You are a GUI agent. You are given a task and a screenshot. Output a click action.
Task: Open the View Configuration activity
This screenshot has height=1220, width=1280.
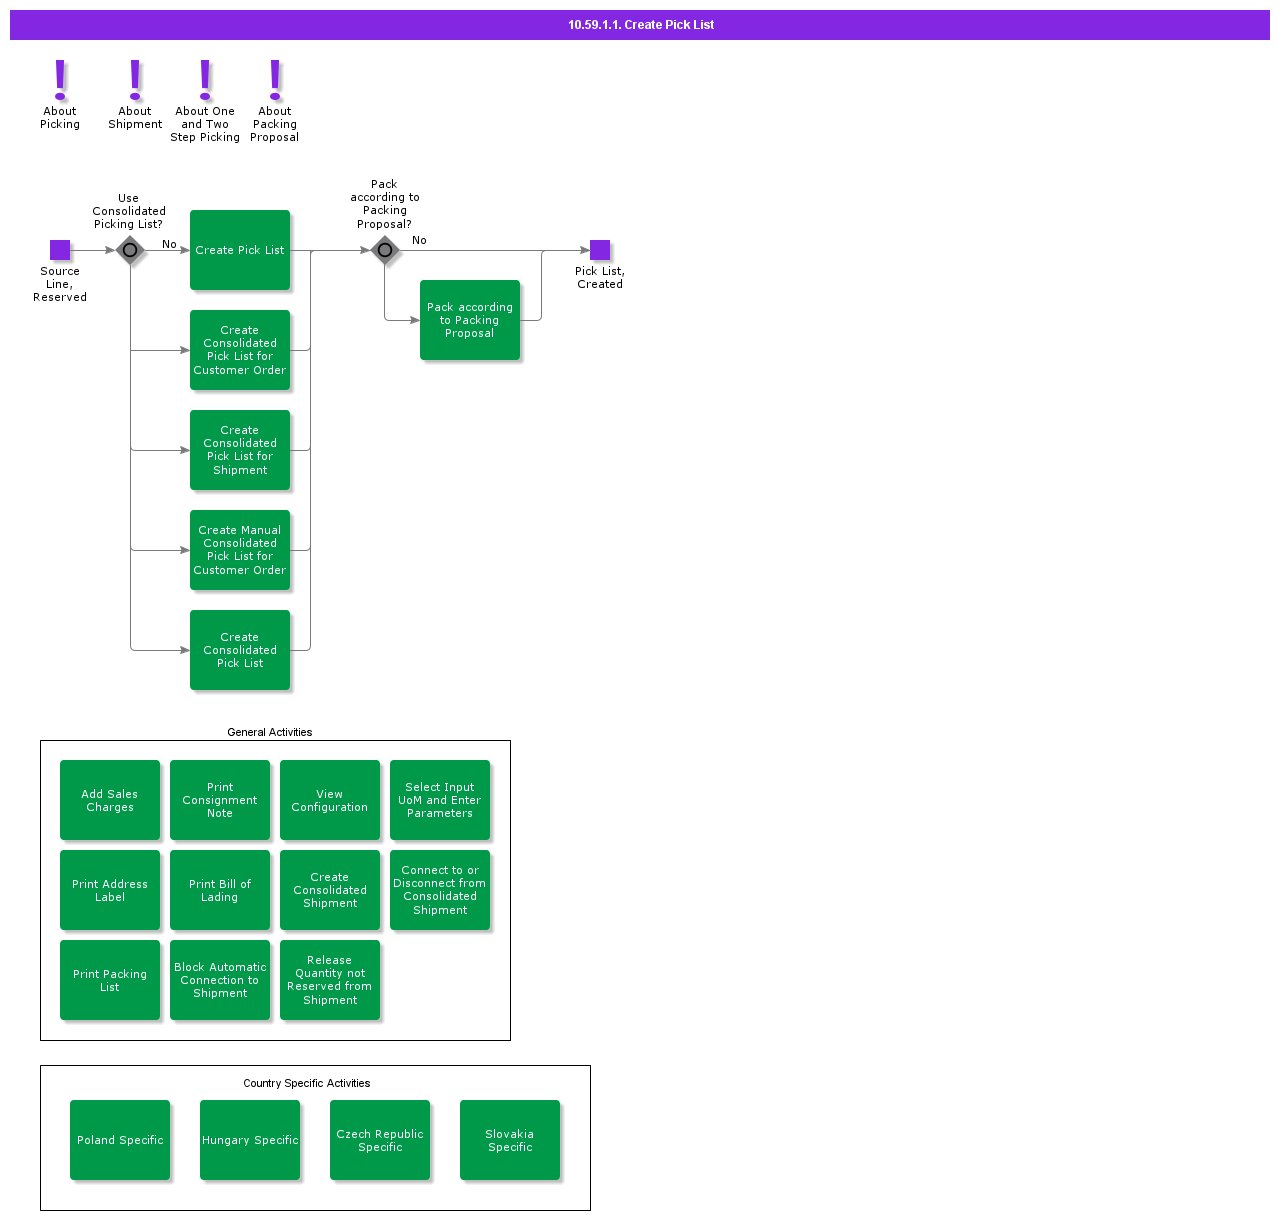click(x=330, y=800)
